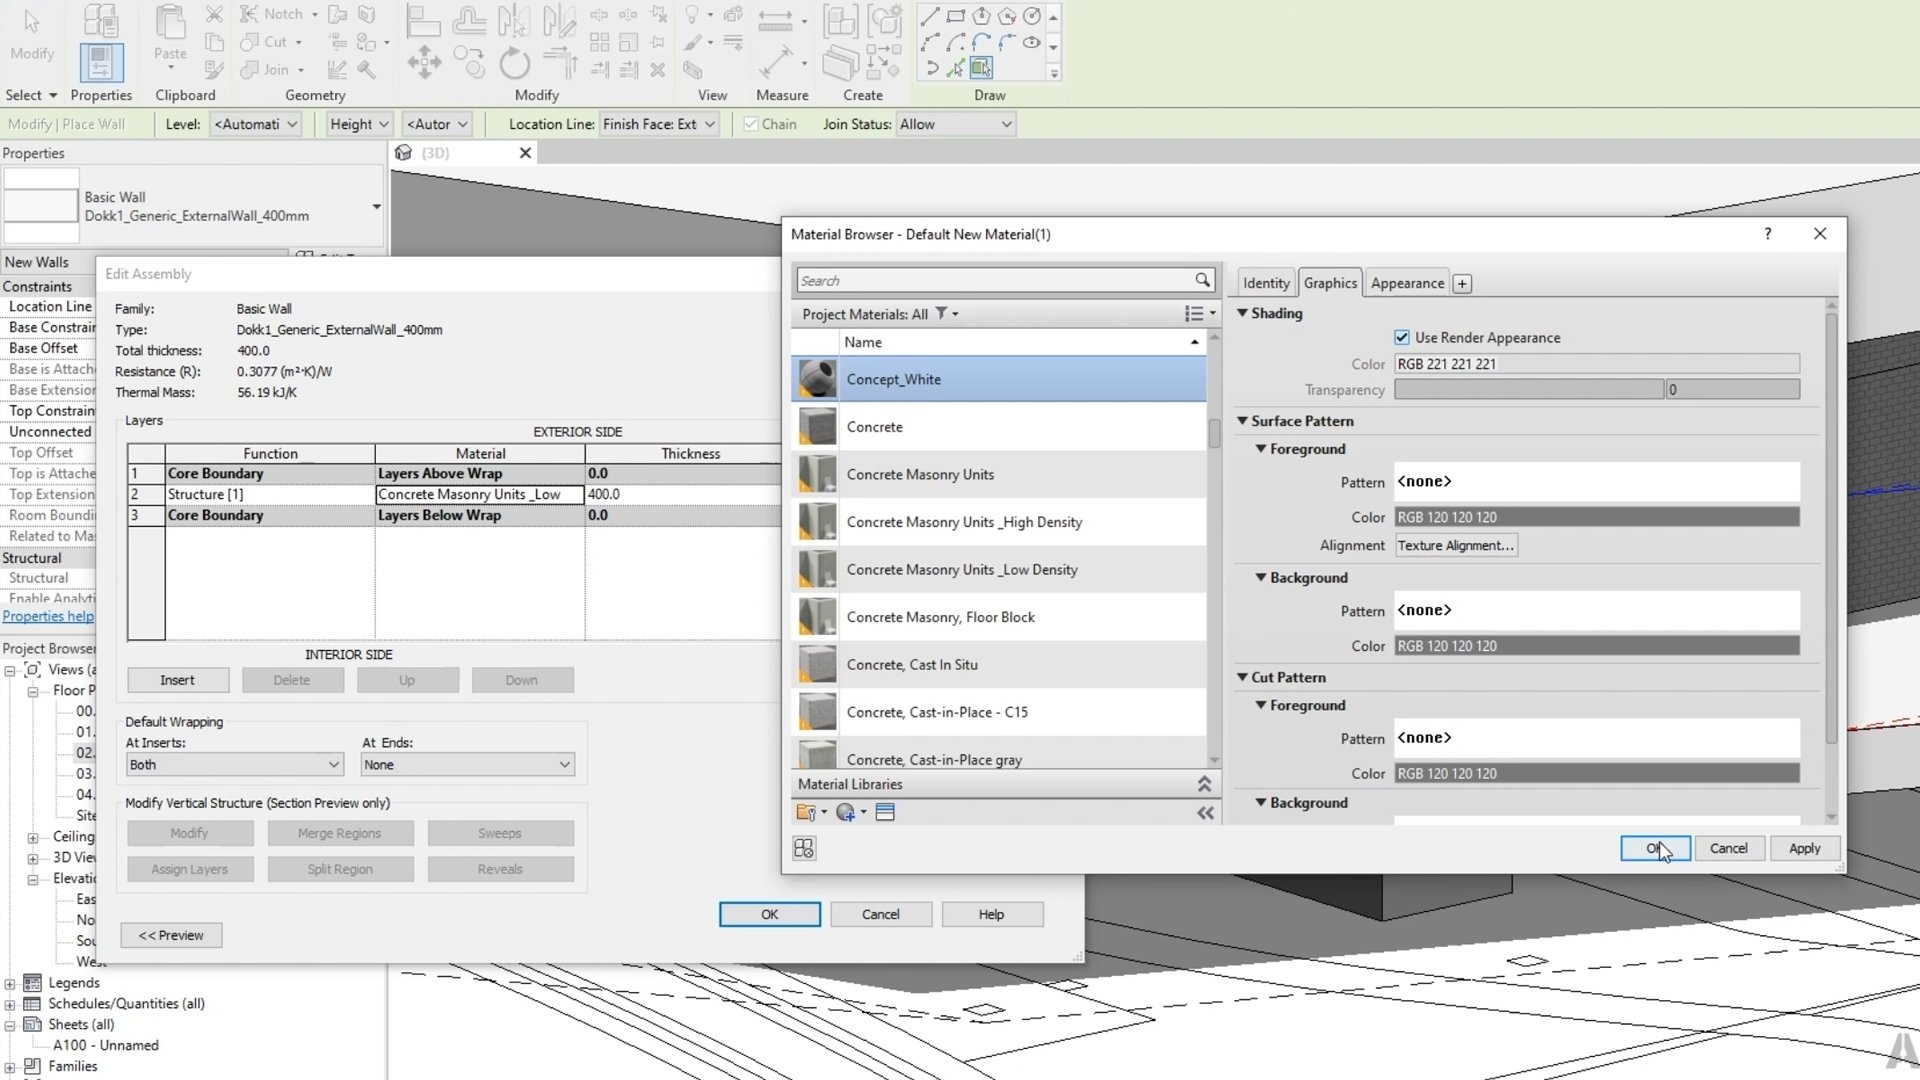Click the Align tool in the Modify panel

[423, 20]
